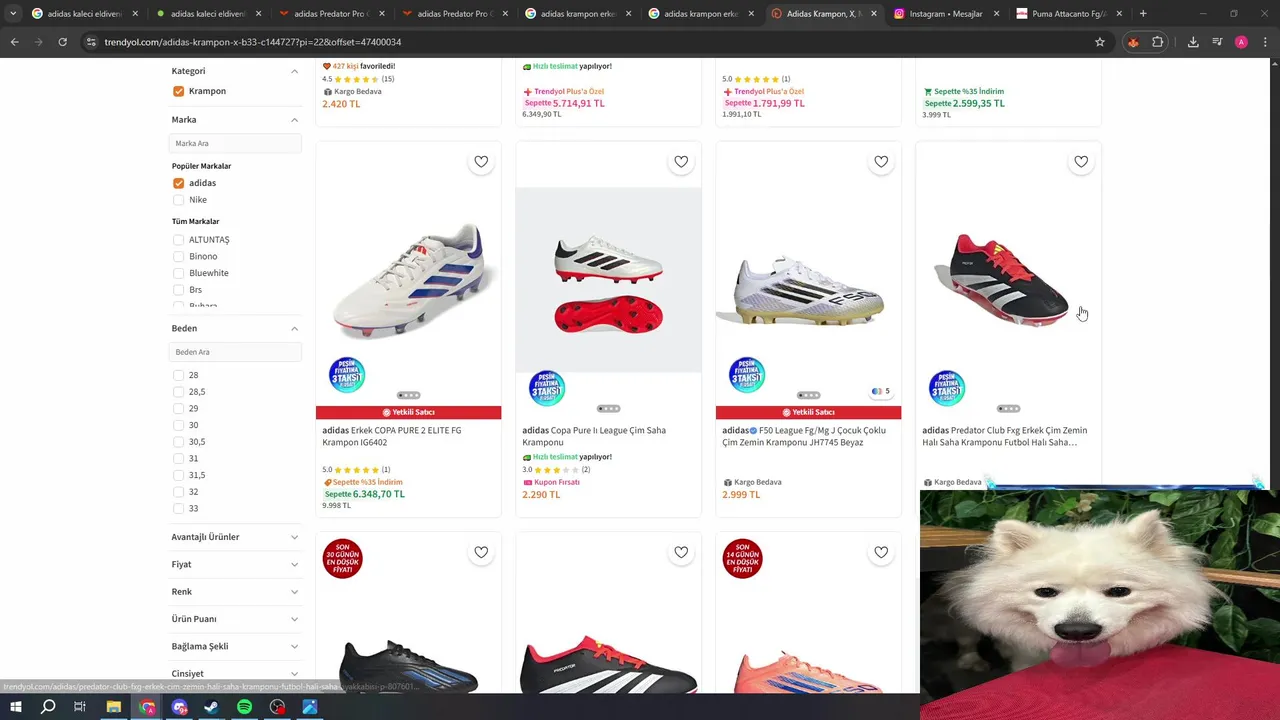The image size is (1280, 720).
Task: Open the red Copa Pure II cleat image
Action: [x=608, y=280]
